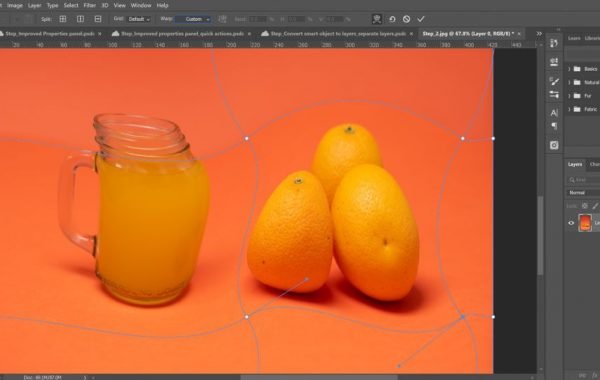600x380 pixels.
Task: Open the Filter menu
Action: click(x=90, y=5)
